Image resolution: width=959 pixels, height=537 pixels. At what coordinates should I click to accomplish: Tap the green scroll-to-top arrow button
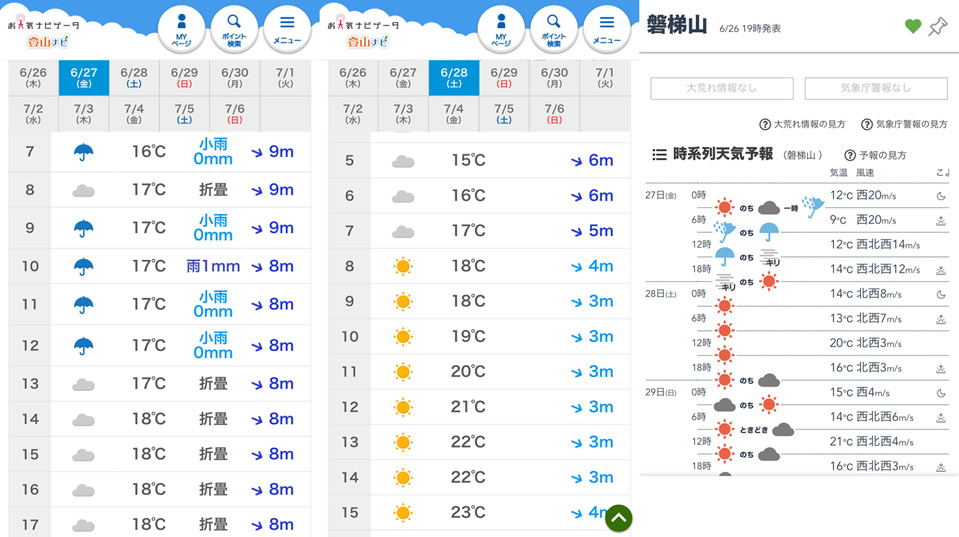[618, 517]
